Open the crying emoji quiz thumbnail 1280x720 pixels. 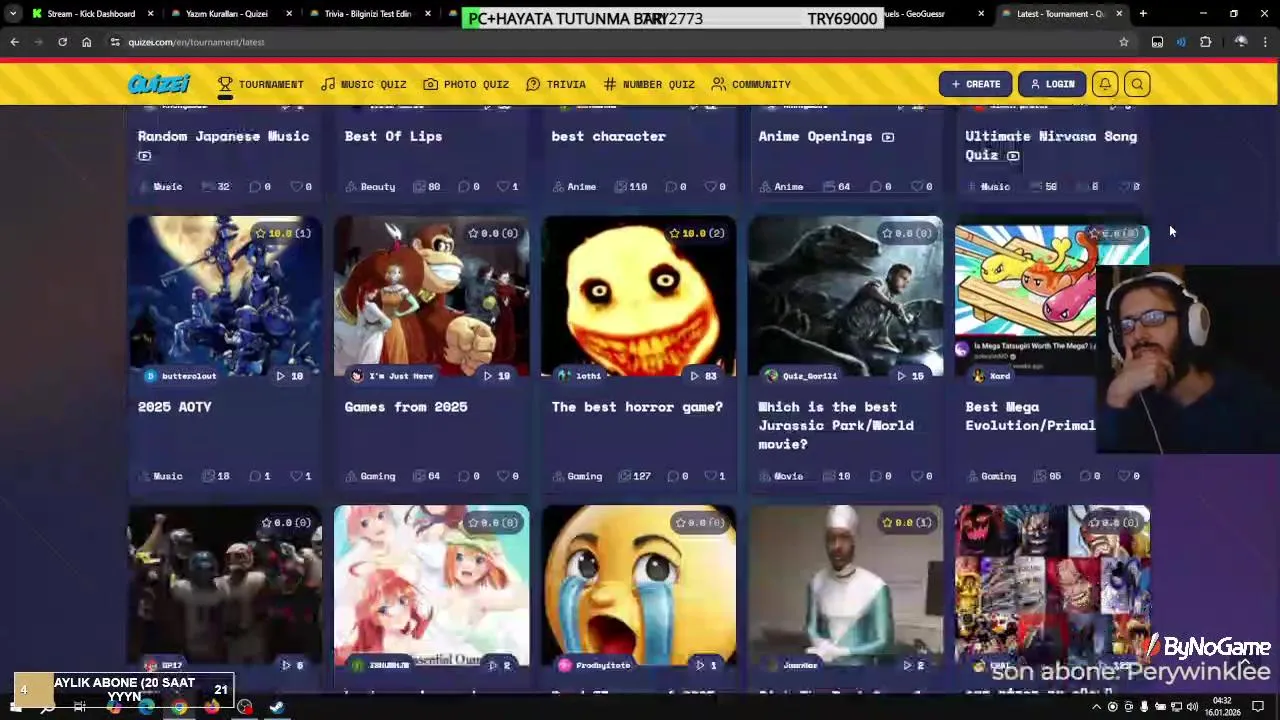point(639,585)
